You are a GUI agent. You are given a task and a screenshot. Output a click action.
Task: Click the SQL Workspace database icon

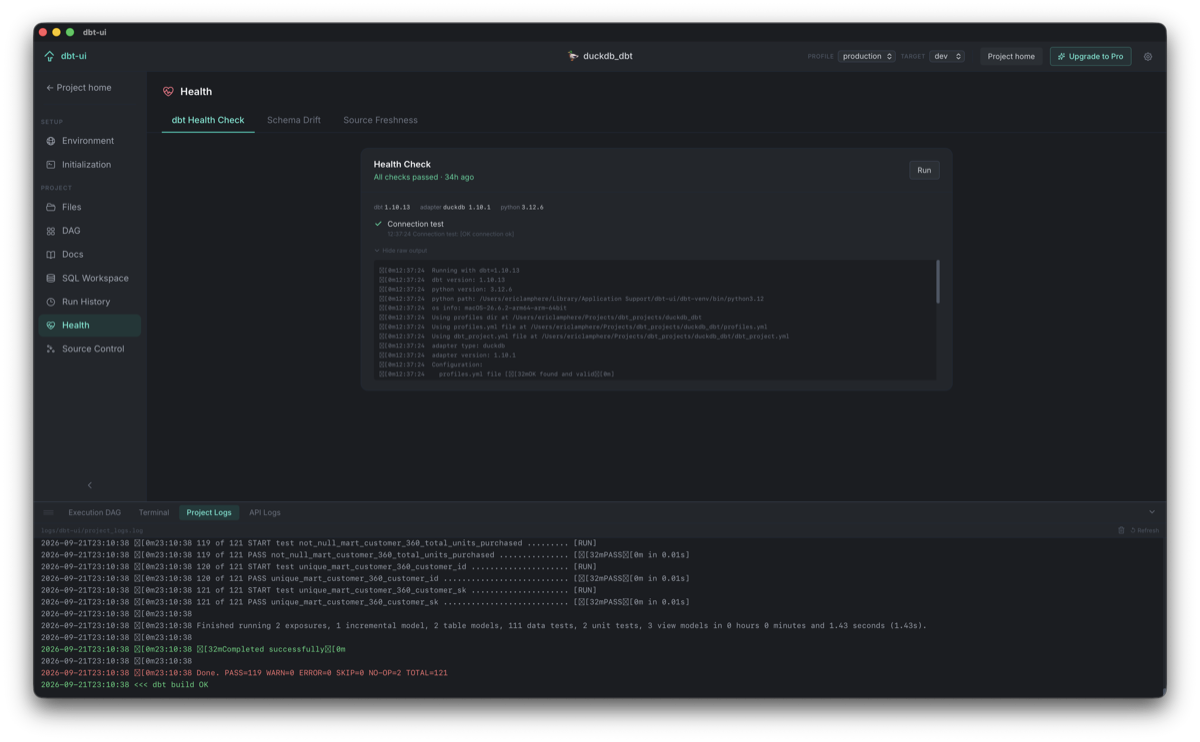pos(51,278)
